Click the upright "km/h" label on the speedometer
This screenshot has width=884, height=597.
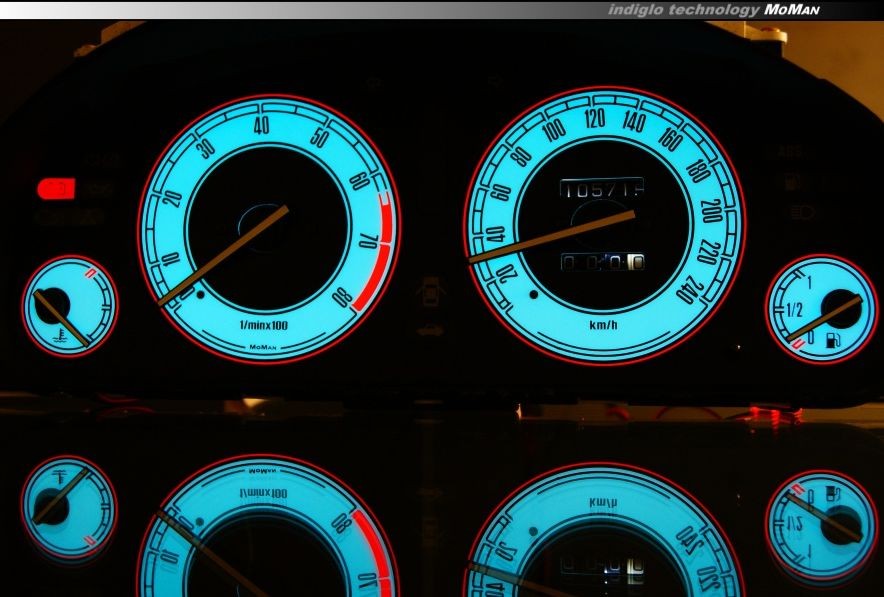tap(603, 325)
